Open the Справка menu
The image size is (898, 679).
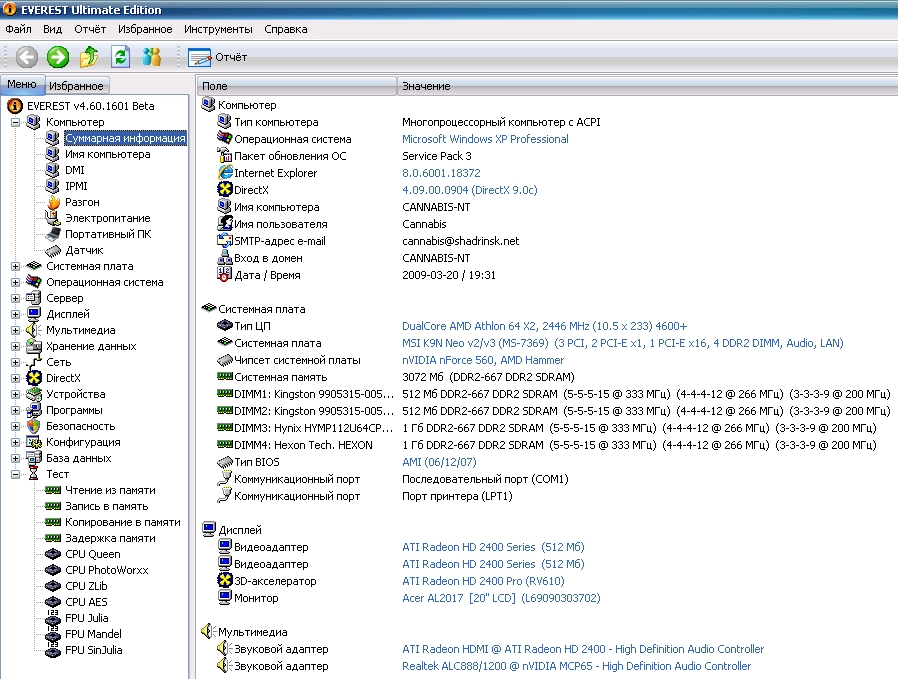pos(286,29)
